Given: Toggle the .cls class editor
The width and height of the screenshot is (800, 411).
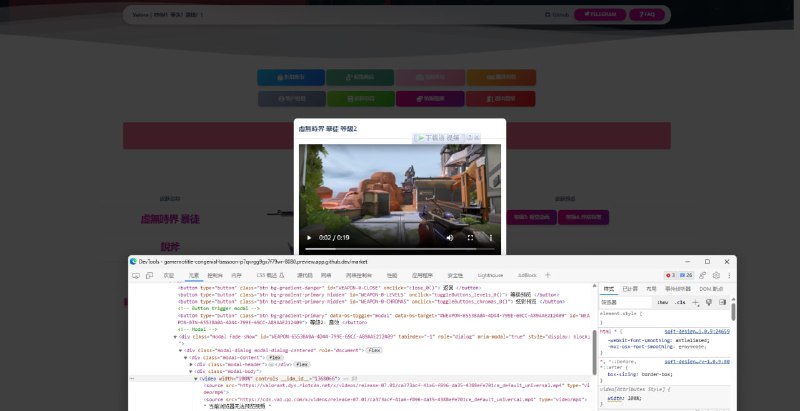Looking at the screenshot, I should click(x=680, y=302).
